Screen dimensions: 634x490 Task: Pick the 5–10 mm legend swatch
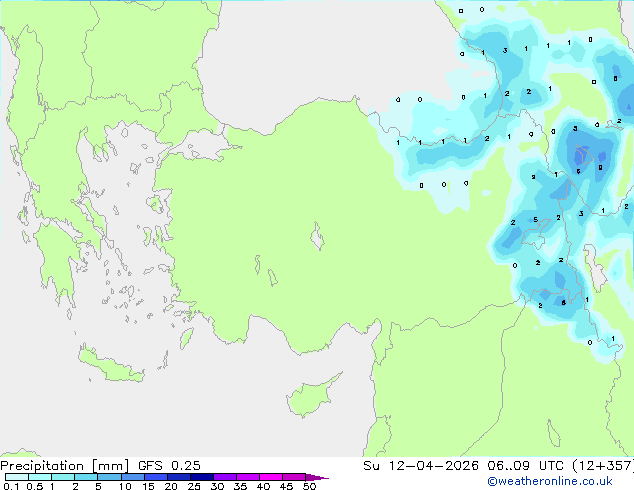(x=109, y=477)
